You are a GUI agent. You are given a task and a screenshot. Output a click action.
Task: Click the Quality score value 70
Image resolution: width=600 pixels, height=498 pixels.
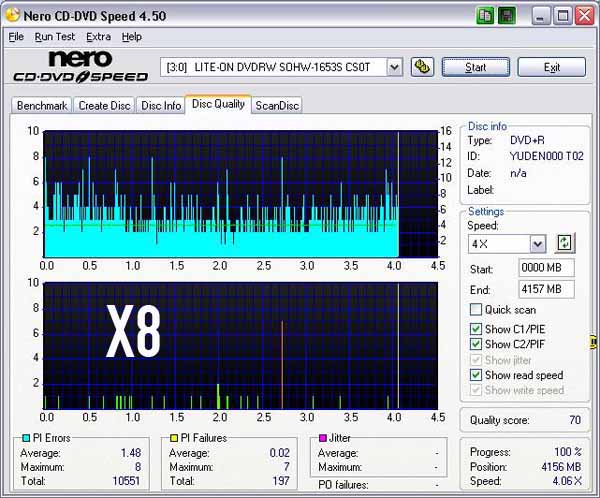(x=575, y=420)
